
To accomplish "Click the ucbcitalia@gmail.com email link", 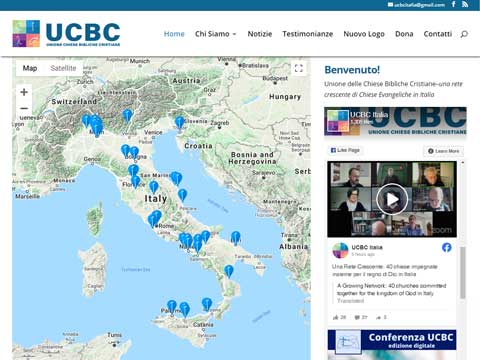I will click(x=419, y=5).
